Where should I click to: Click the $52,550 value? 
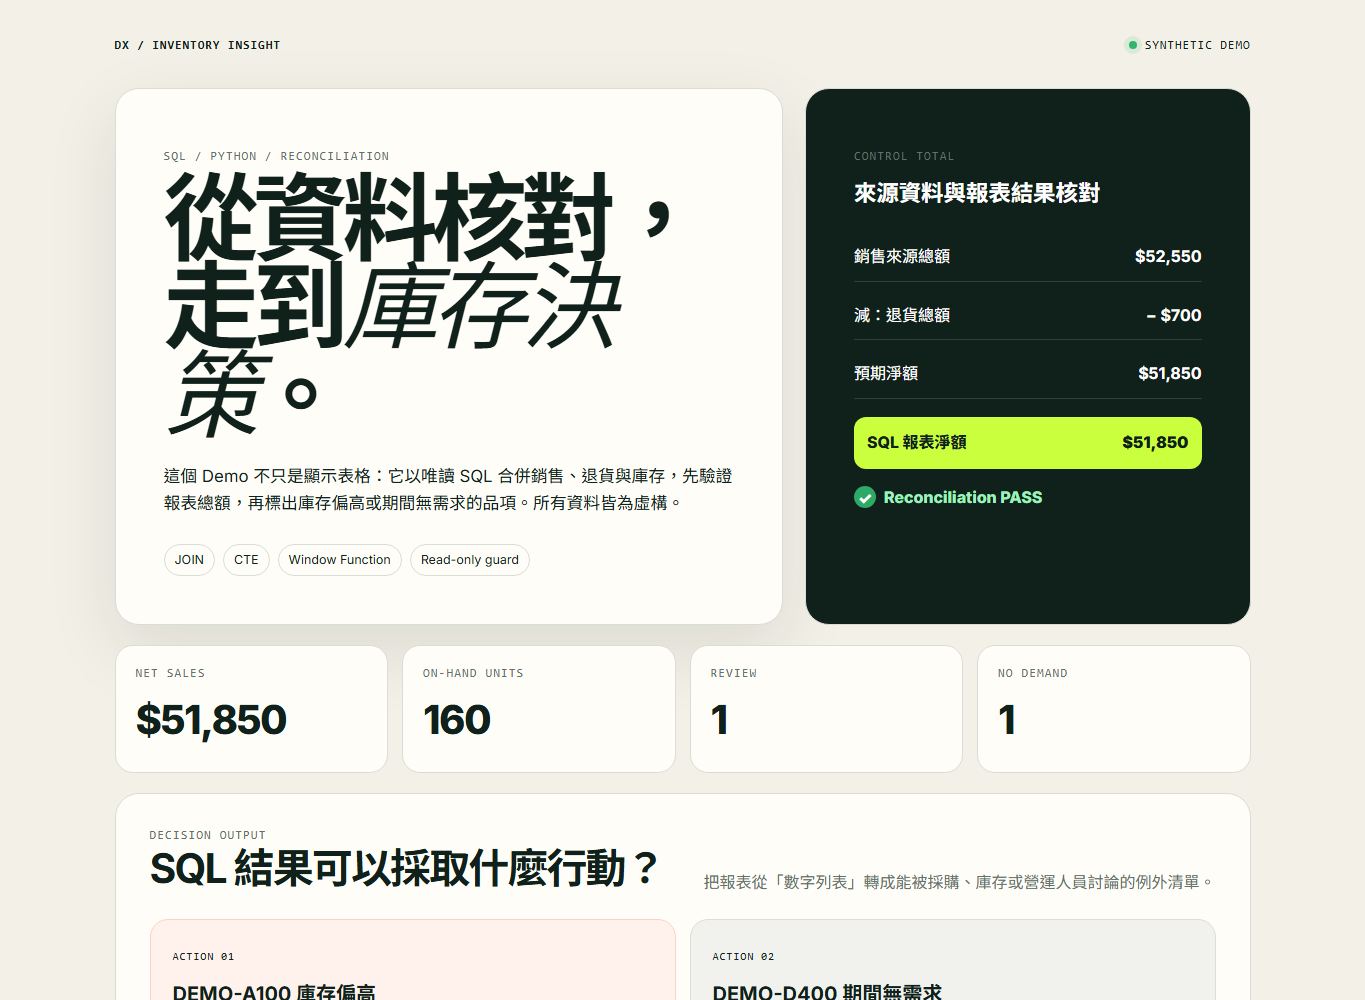(x=1168, y=256)
